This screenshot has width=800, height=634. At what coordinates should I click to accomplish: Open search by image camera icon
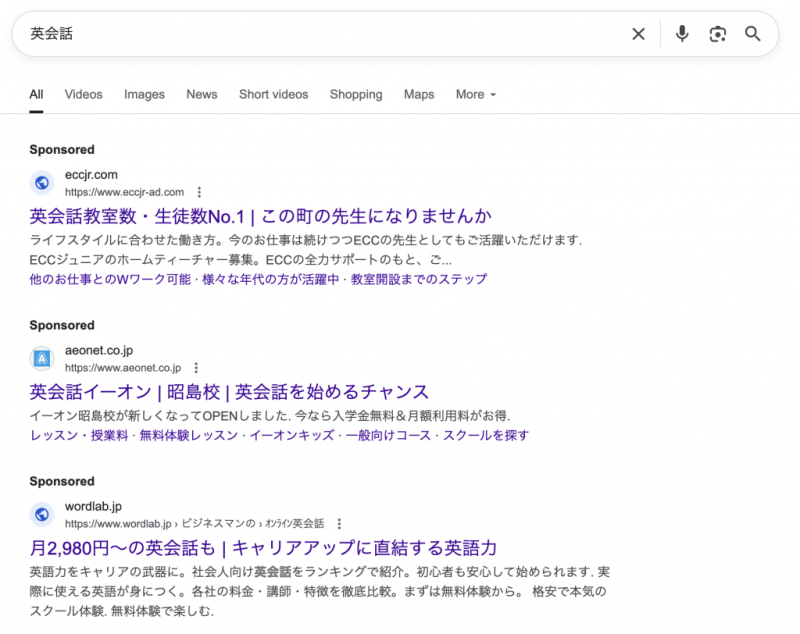pyautogui.click(x=718, y=34)
